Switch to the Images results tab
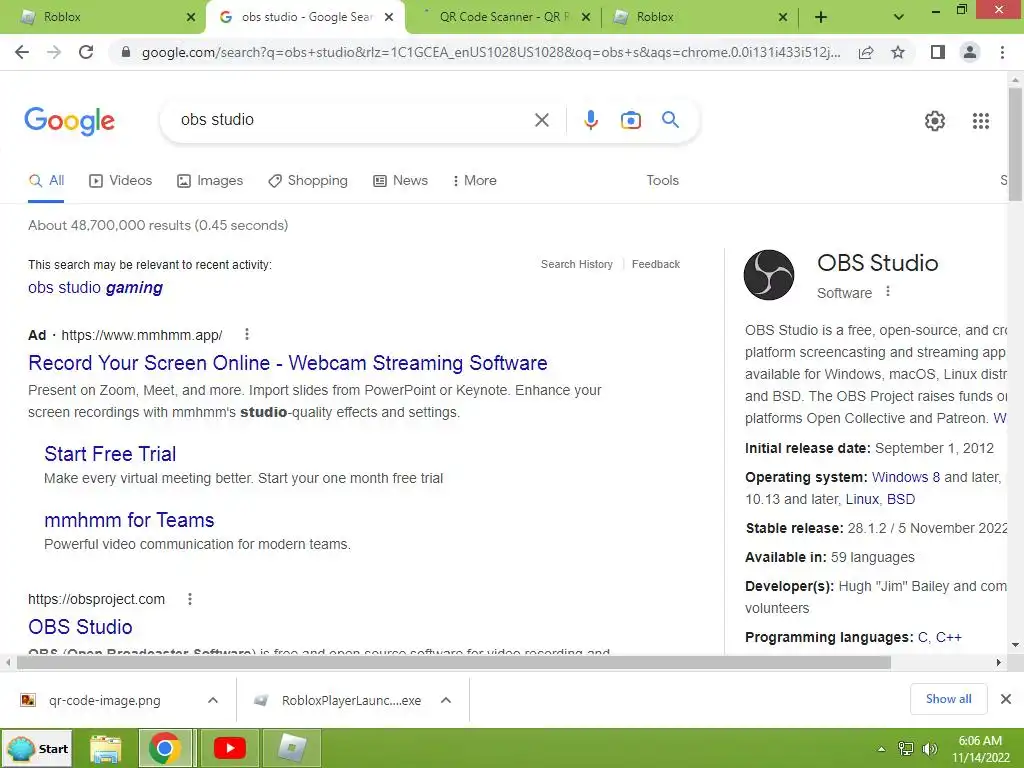Viewport: 1024px width, 768px height. tap(210, 180)
